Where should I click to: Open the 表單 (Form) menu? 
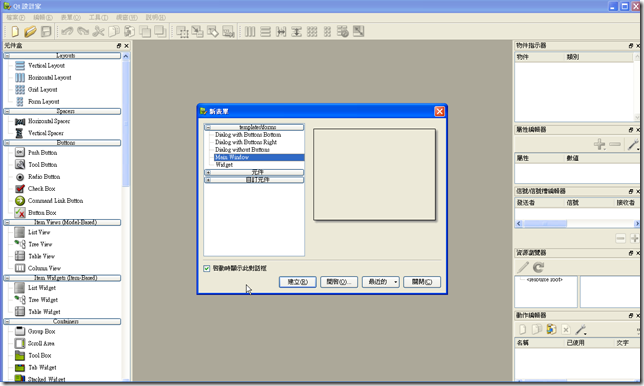point(71,17)
